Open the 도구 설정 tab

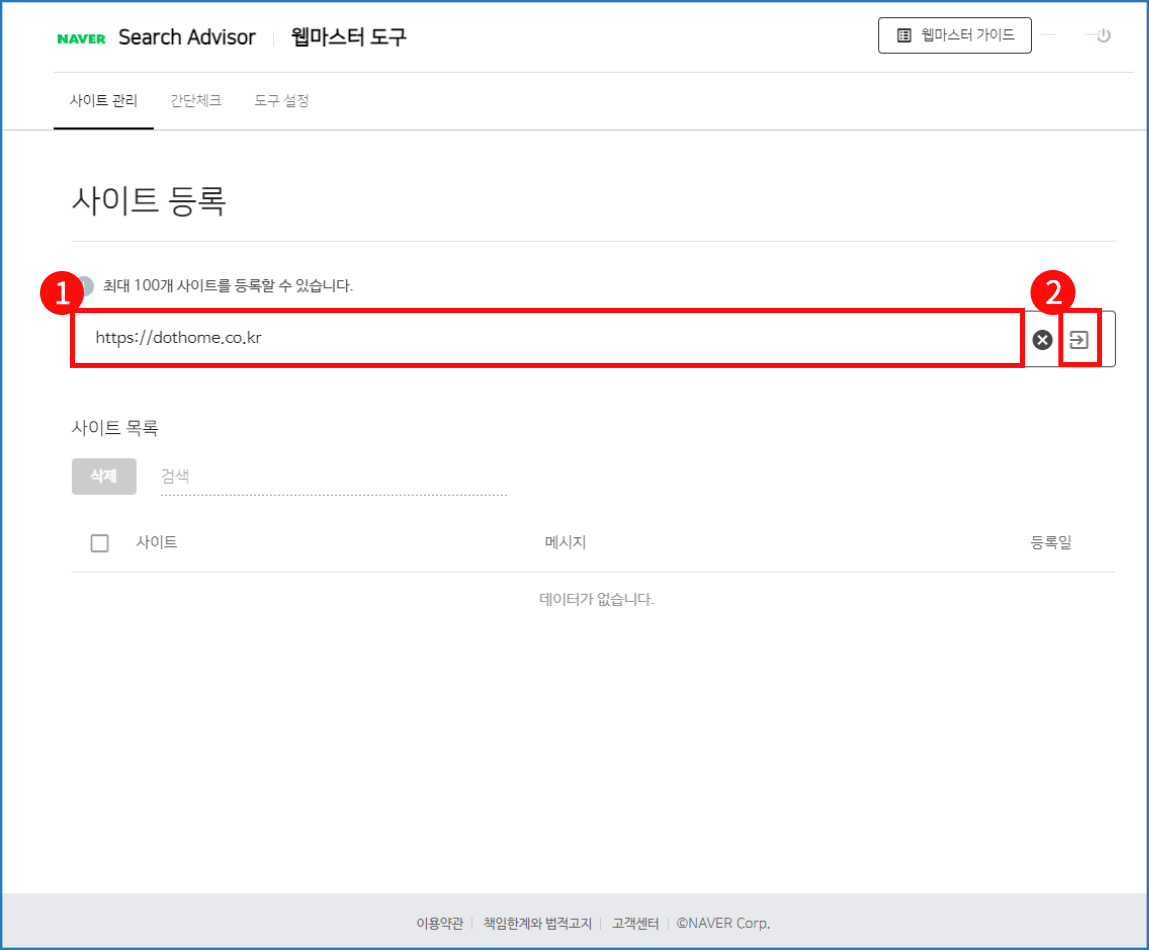pyautogui.click(x=281, y=100)
